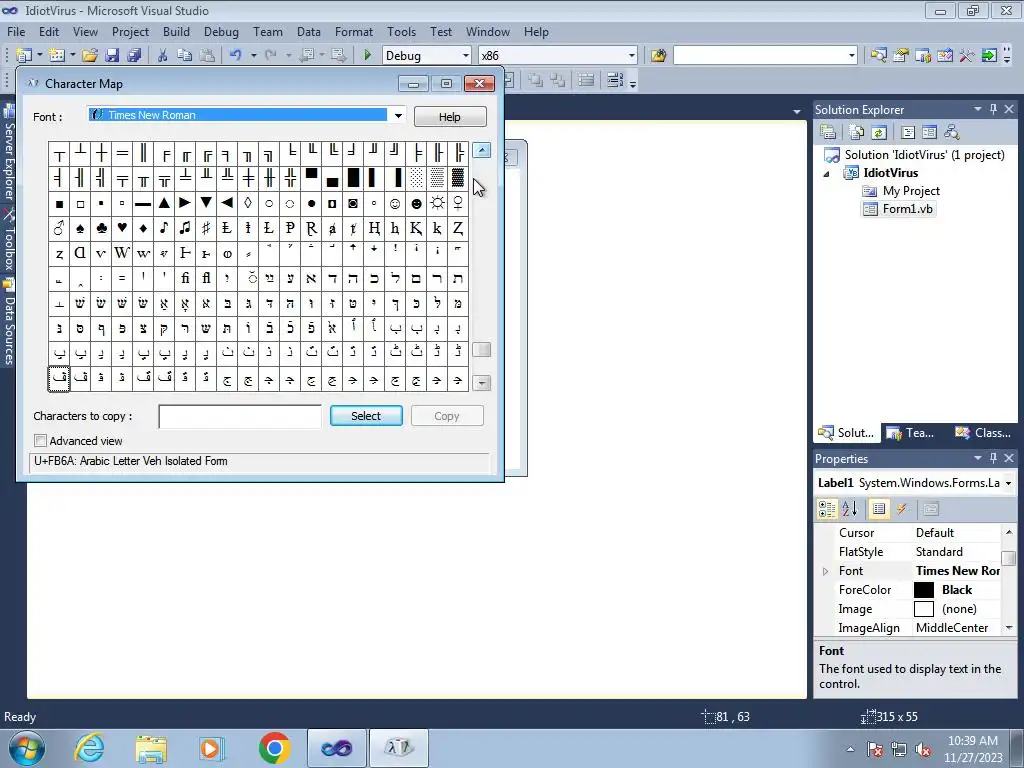Image resolution: width=1024 pixels, height=768 pixels.
Task: Click disabled Copy button in Character Map
Action: coord(447,416)
